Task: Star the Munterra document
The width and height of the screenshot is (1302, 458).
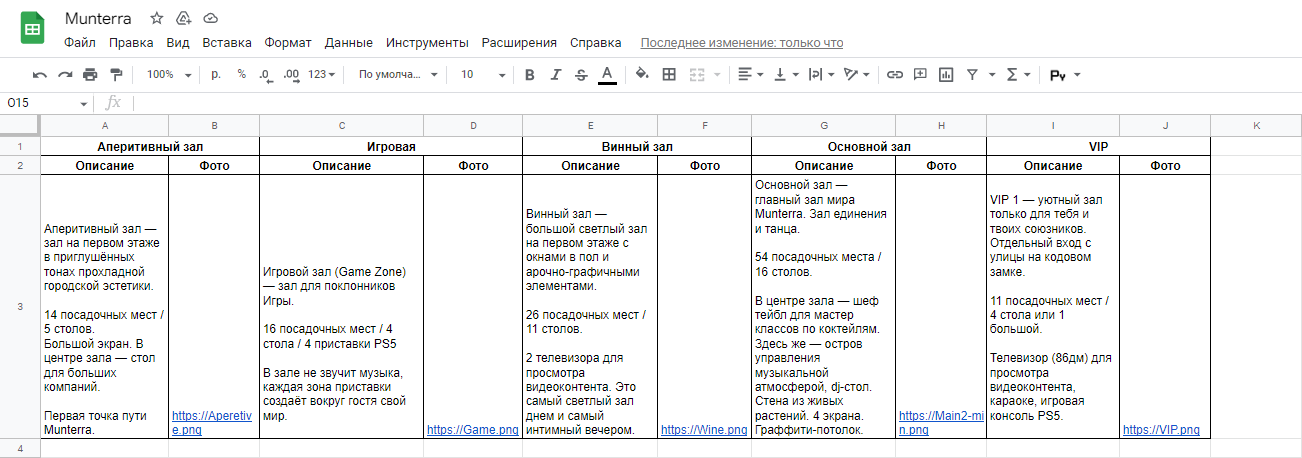Action: click(x=155, y=18)
